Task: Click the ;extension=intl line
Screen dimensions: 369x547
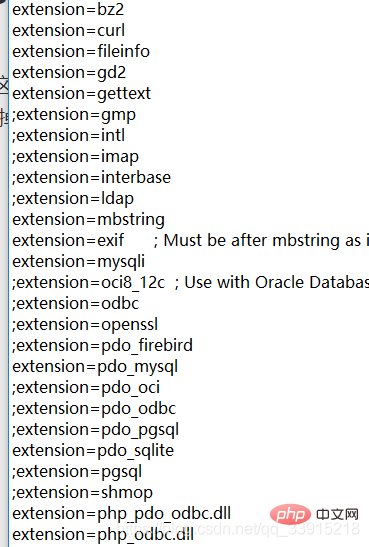Action: coord(69,135)
